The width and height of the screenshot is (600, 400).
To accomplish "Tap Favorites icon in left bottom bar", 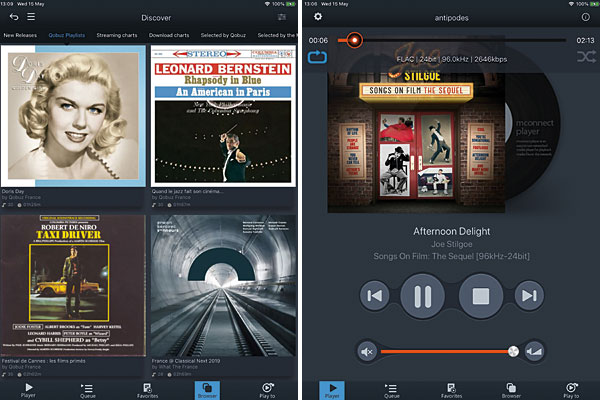I will (x=147, y=390).
